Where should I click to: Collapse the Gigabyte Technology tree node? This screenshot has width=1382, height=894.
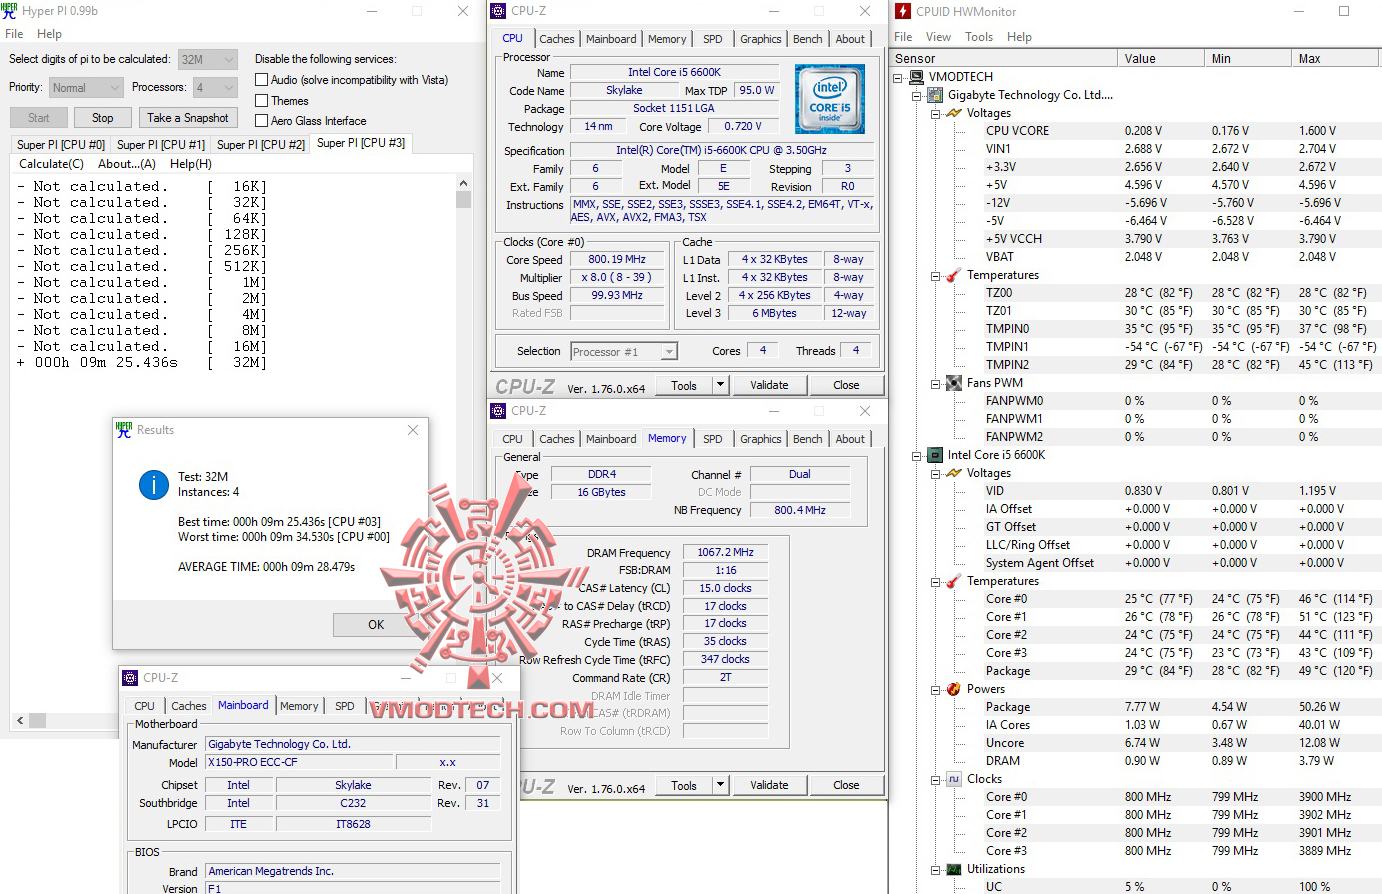(917, 95)
